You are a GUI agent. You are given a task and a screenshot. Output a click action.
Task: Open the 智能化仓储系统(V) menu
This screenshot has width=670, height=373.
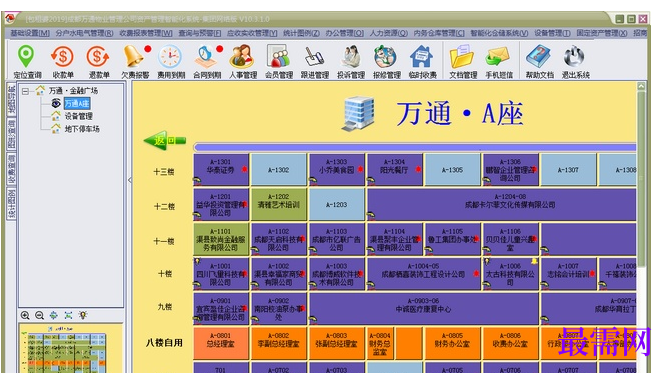[x=499, y=33]
